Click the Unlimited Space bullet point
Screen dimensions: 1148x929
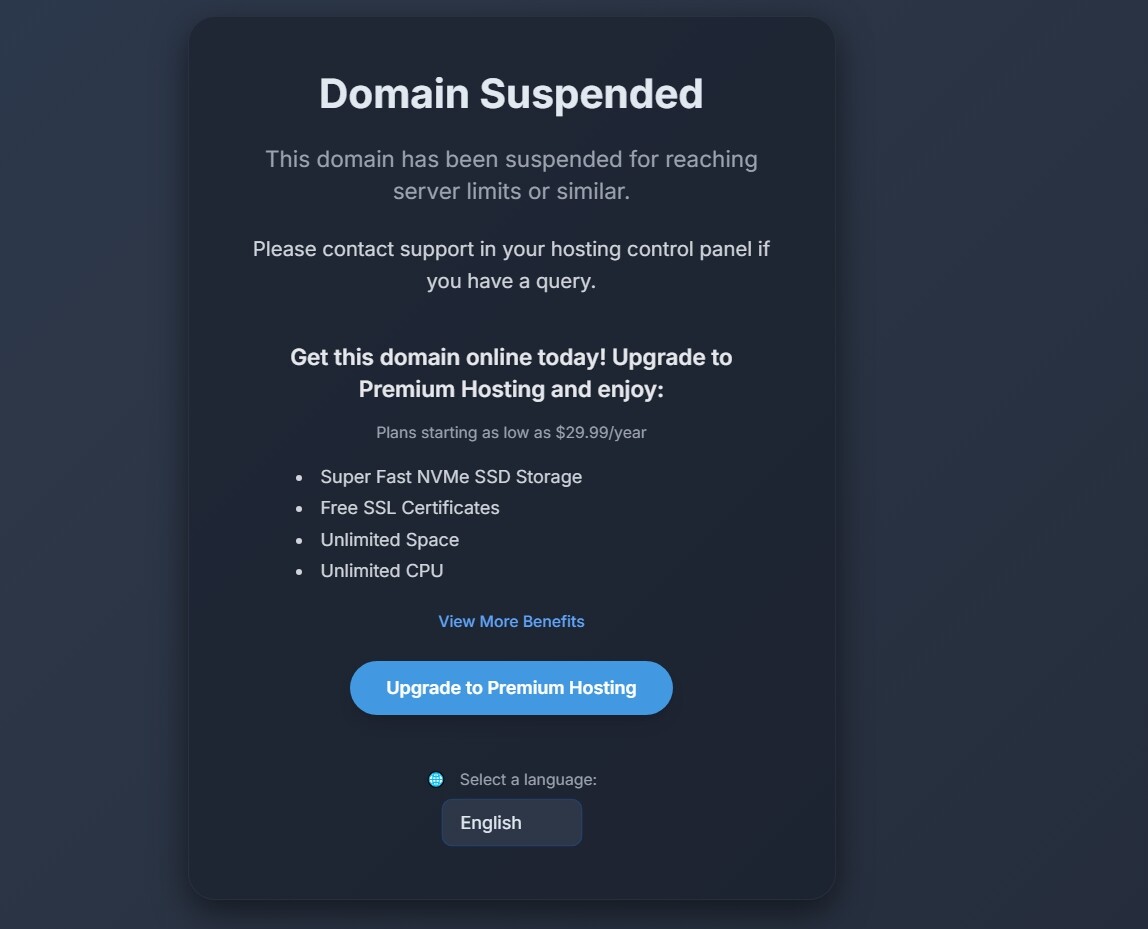pyautogui.click(x=389, y=540)
